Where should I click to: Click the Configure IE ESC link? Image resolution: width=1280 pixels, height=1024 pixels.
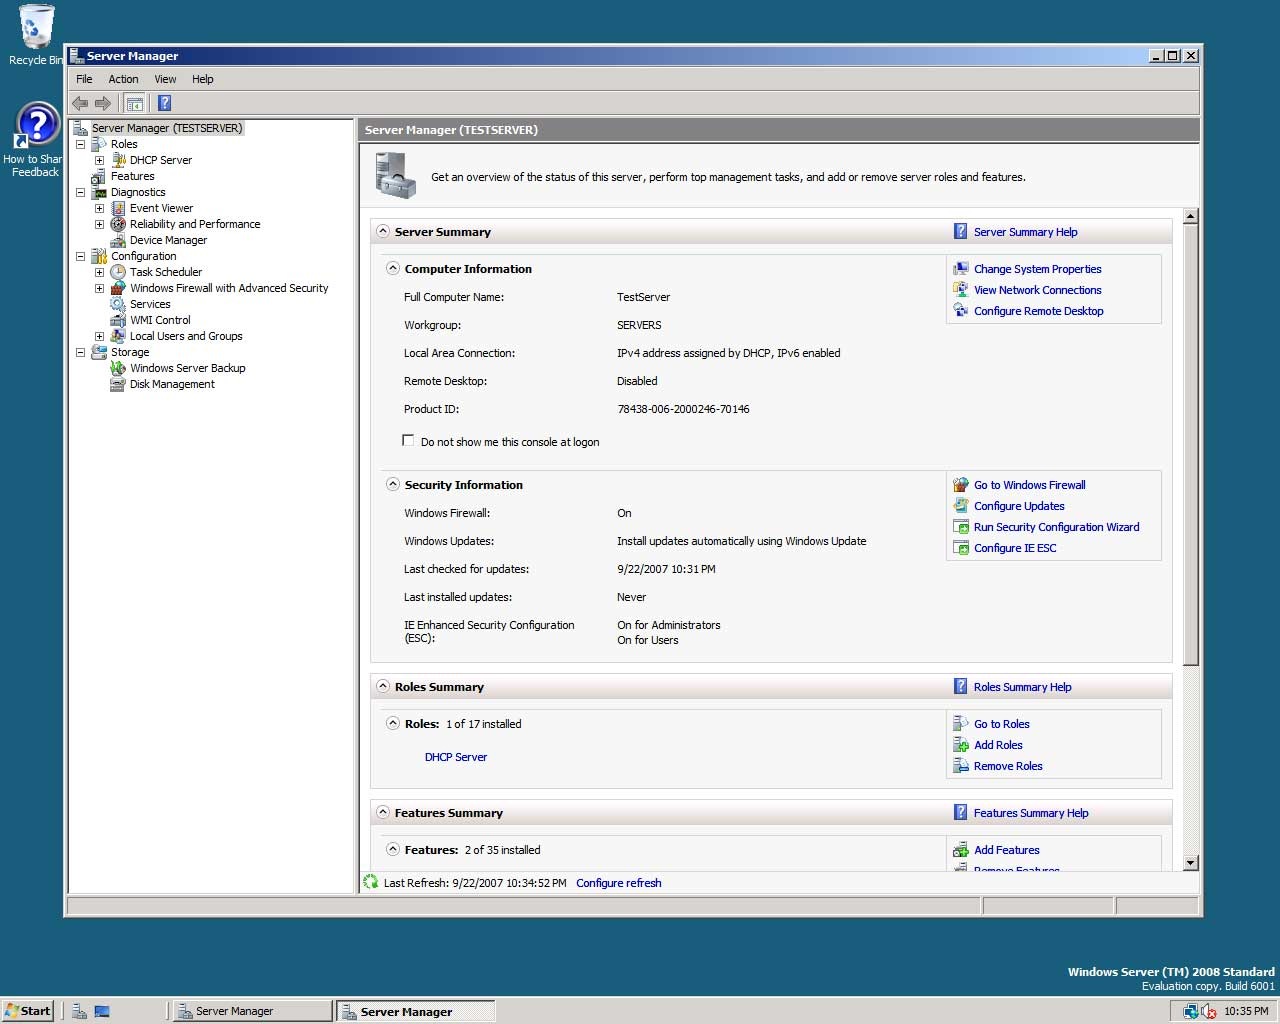point(1015,548)
